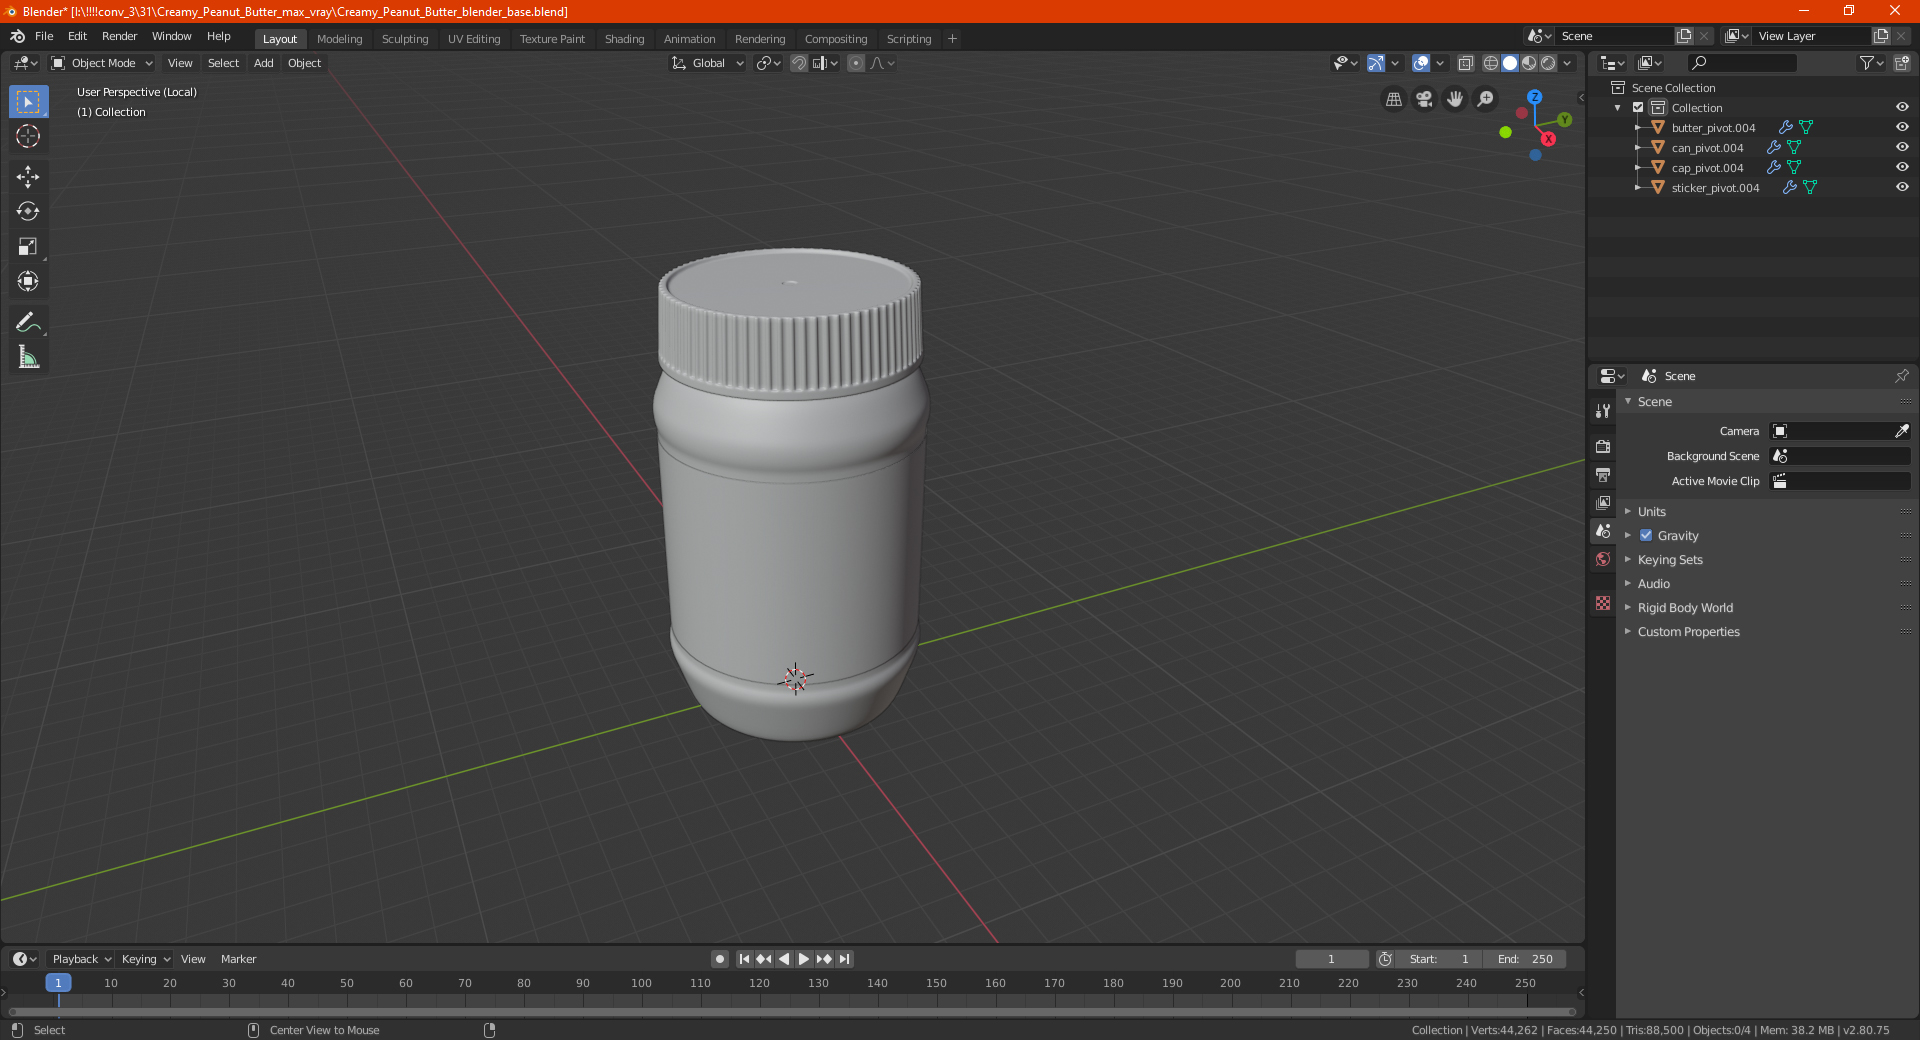Expand the Rigid Body World panel
Screen dimensions: 1920x1040
[1685, 607]
